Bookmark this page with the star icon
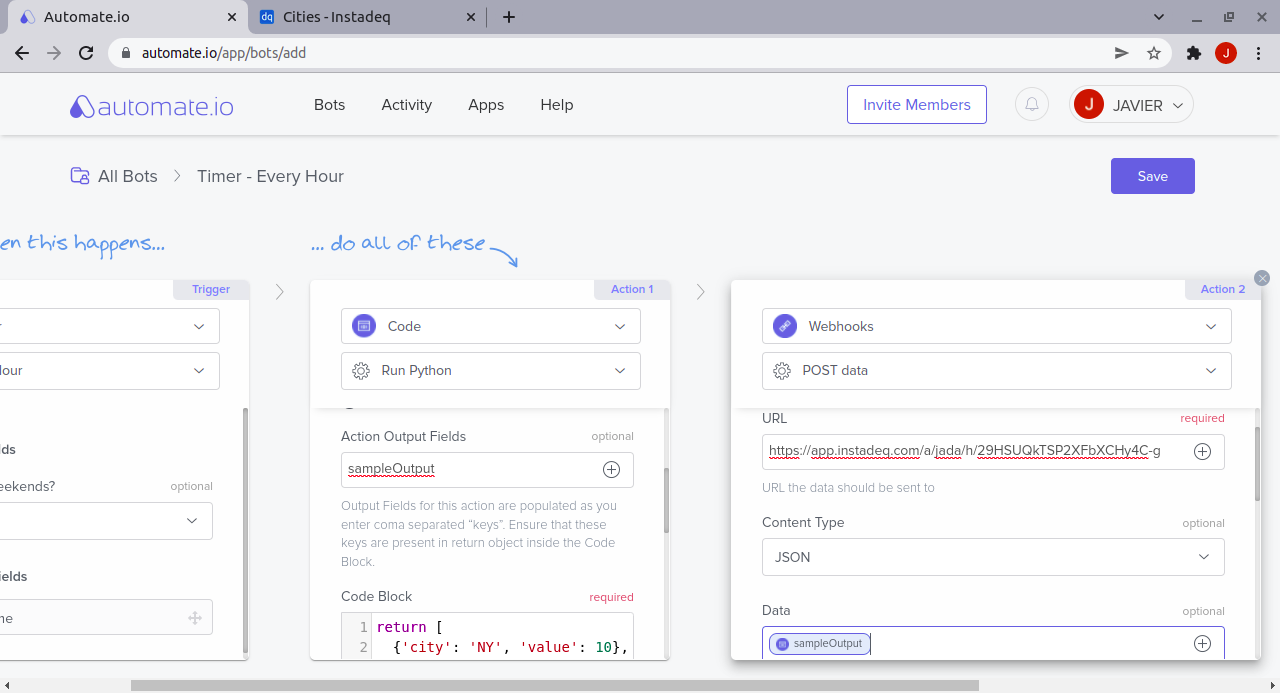Viewport: 1280px width, 693px height. pos(1154,53)
